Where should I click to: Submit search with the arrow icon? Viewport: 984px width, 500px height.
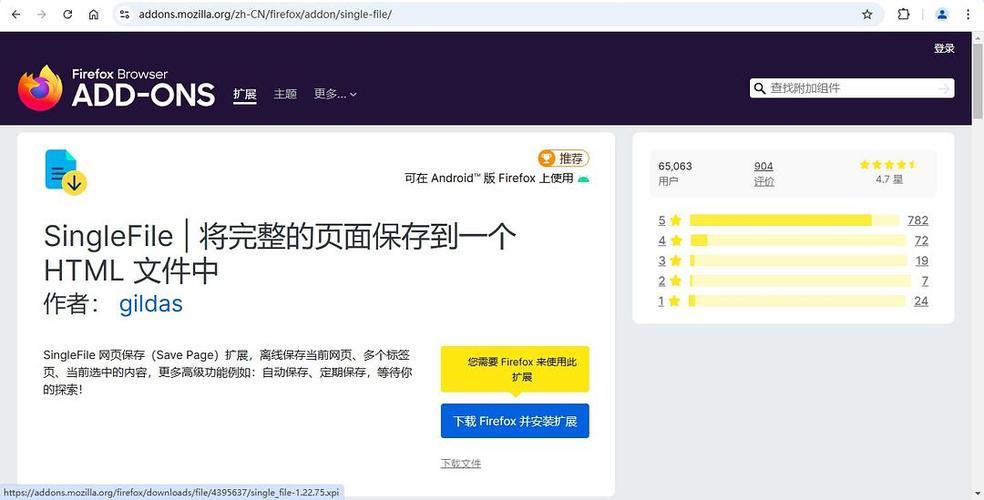click(944, 89)
